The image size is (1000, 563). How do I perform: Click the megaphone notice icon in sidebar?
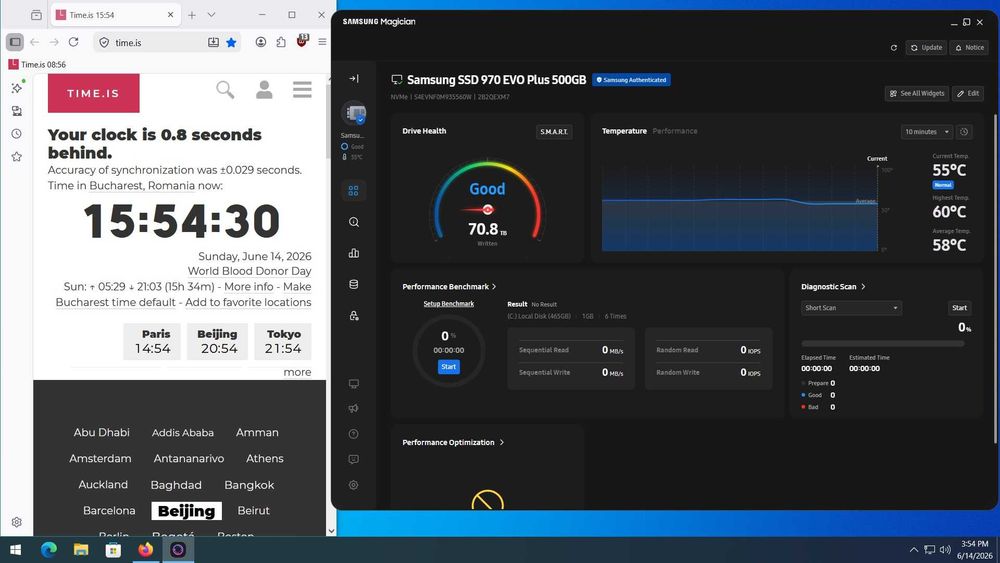[354, 409]
